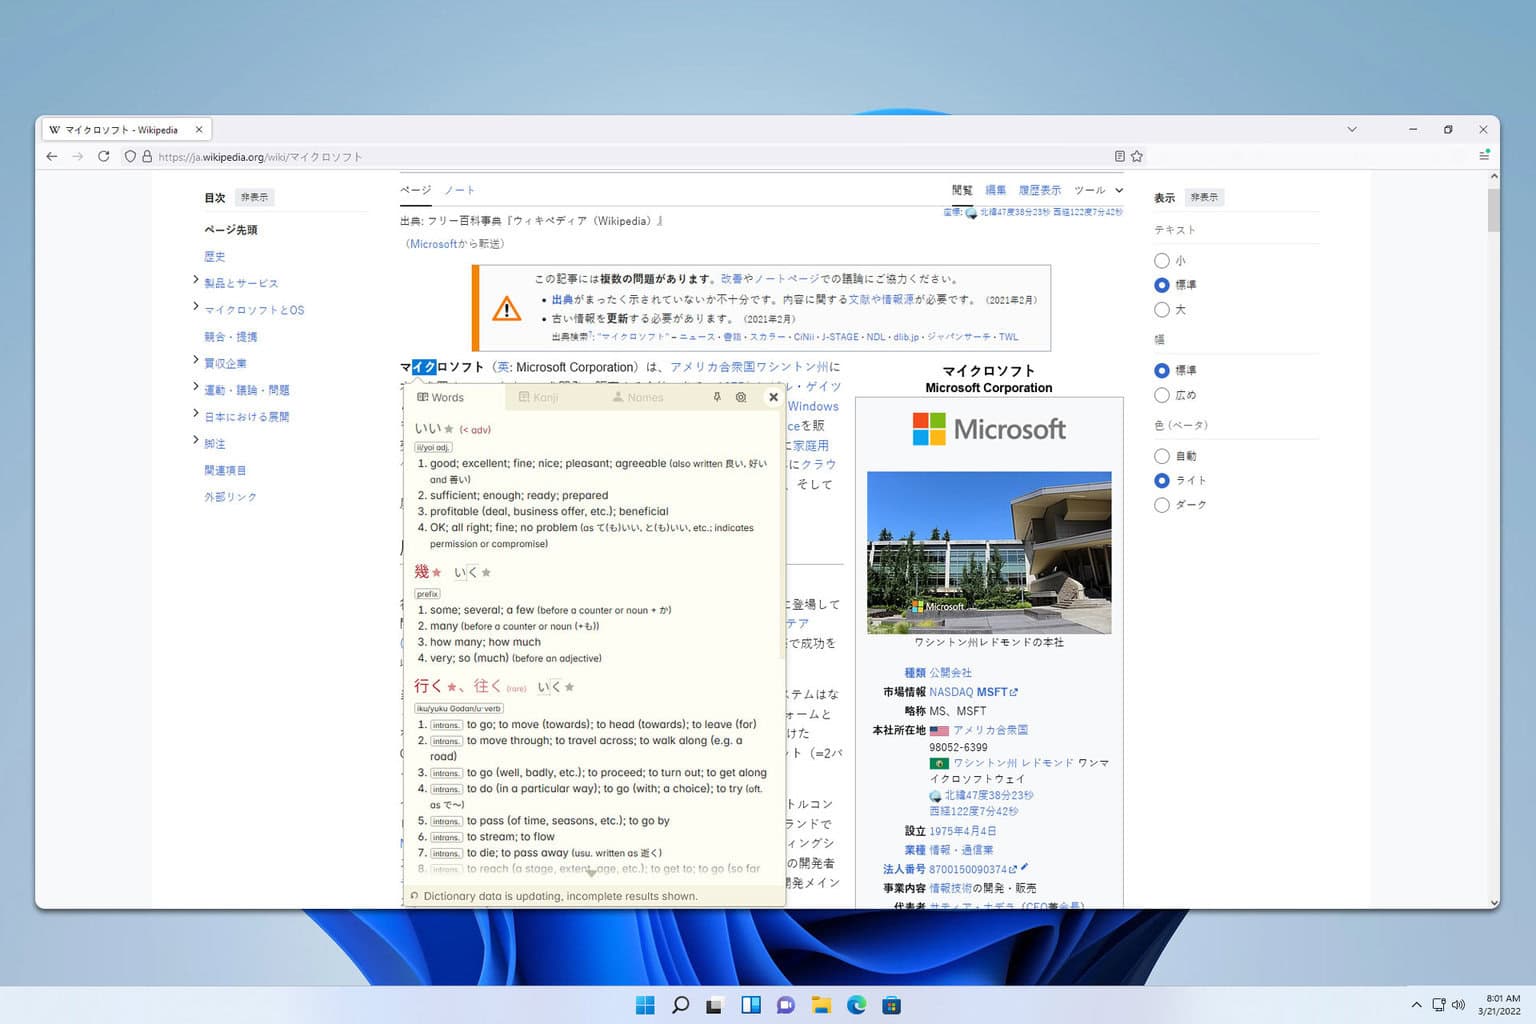Jump to 競合・提携 section
Screen dimensions: 1536x1024
click(231, 336)
